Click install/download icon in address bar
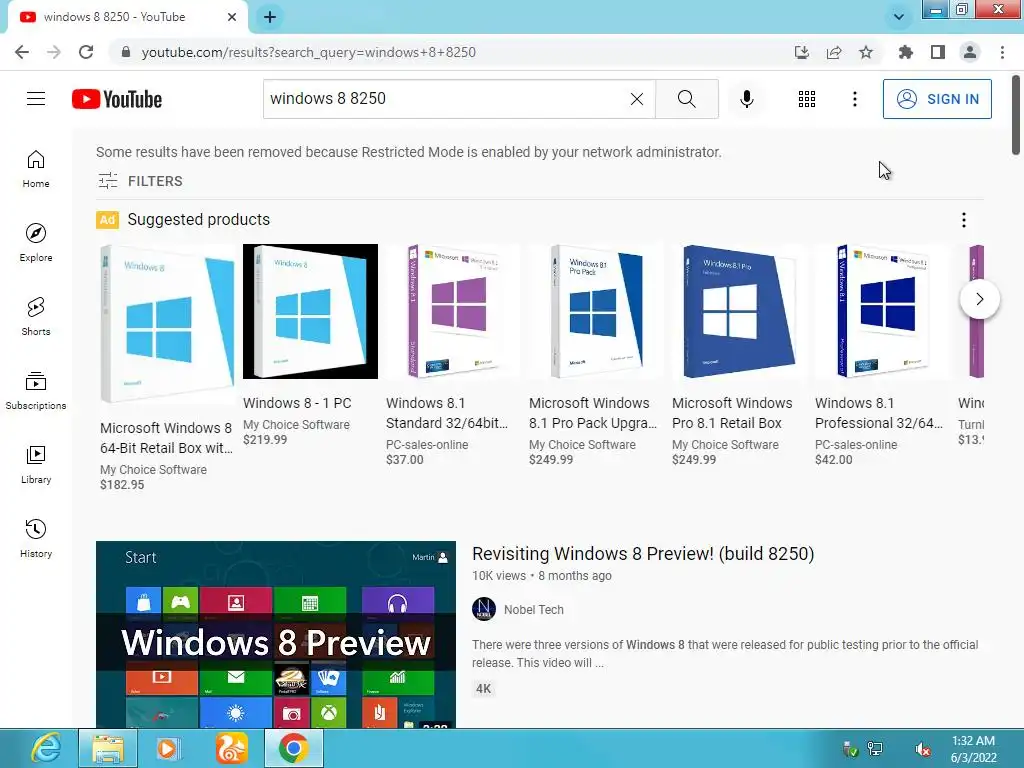Viewport: 1024px width, 768px height. 802,52
